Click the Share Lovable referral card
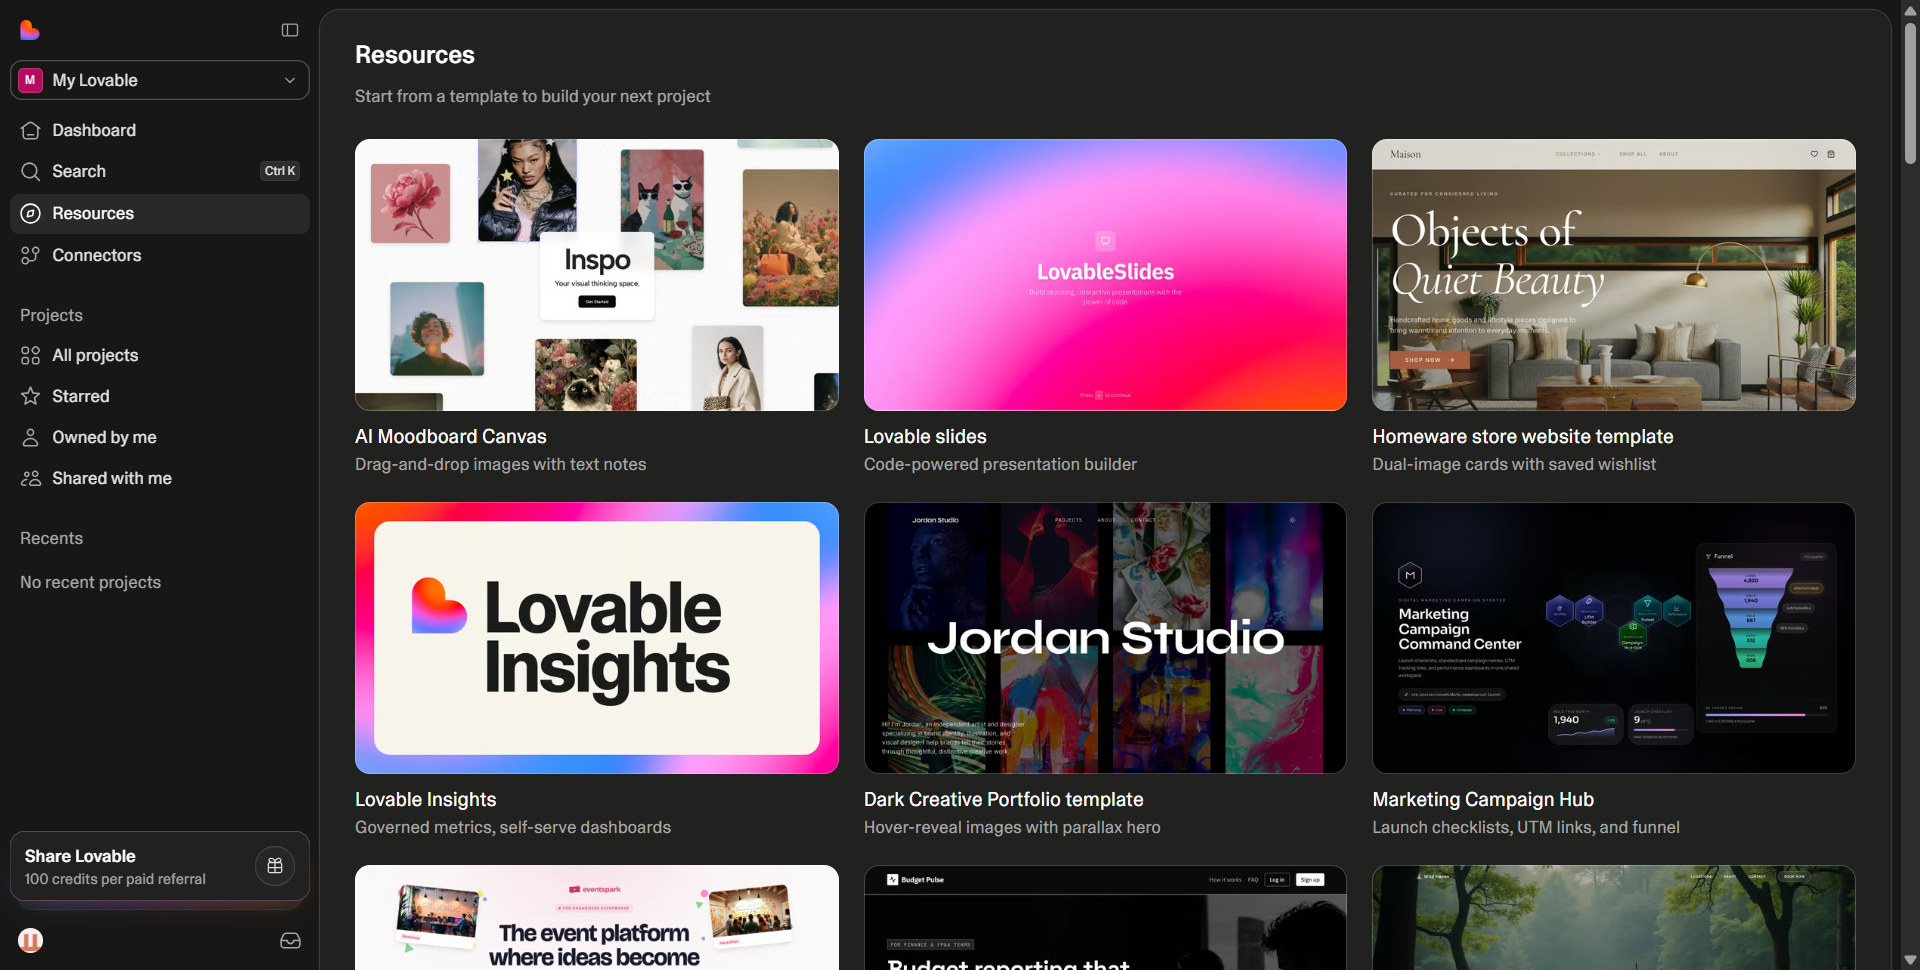1920x970 pixels. [160, 866]
